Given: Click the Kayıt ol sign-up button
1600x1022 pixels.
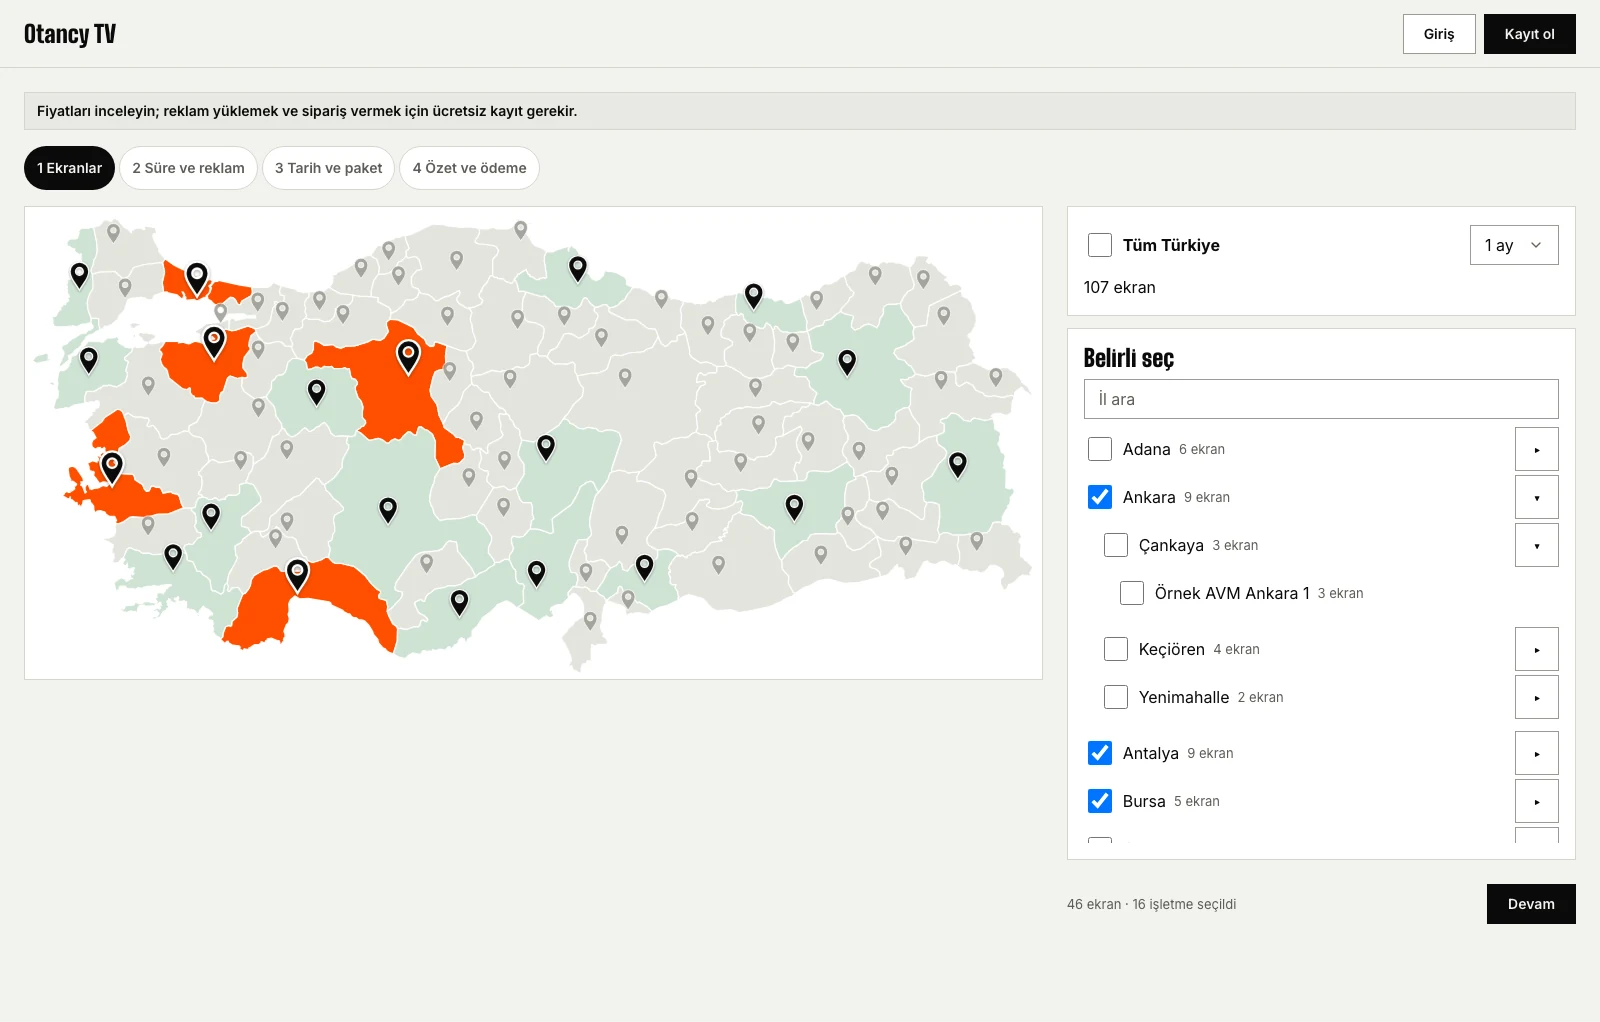Looking at the screenshot, I should pos(1530,34).
